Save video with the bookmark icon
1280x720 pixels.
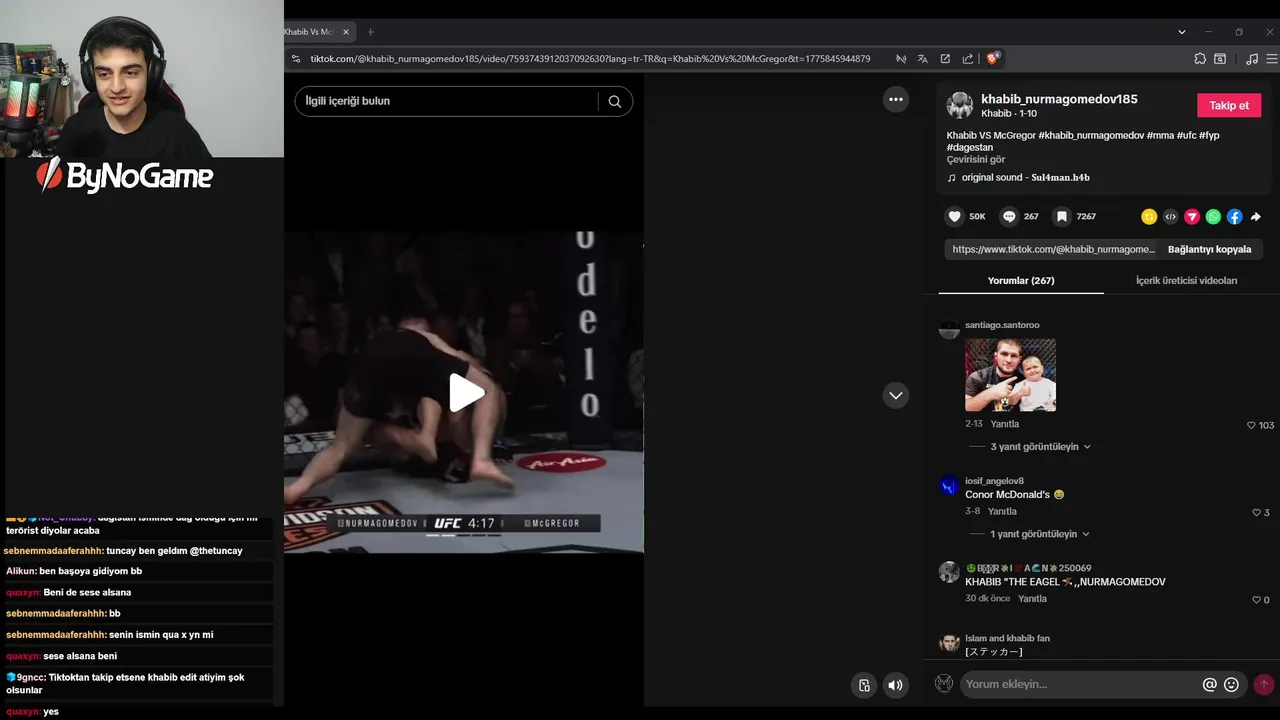[1062, 216]
